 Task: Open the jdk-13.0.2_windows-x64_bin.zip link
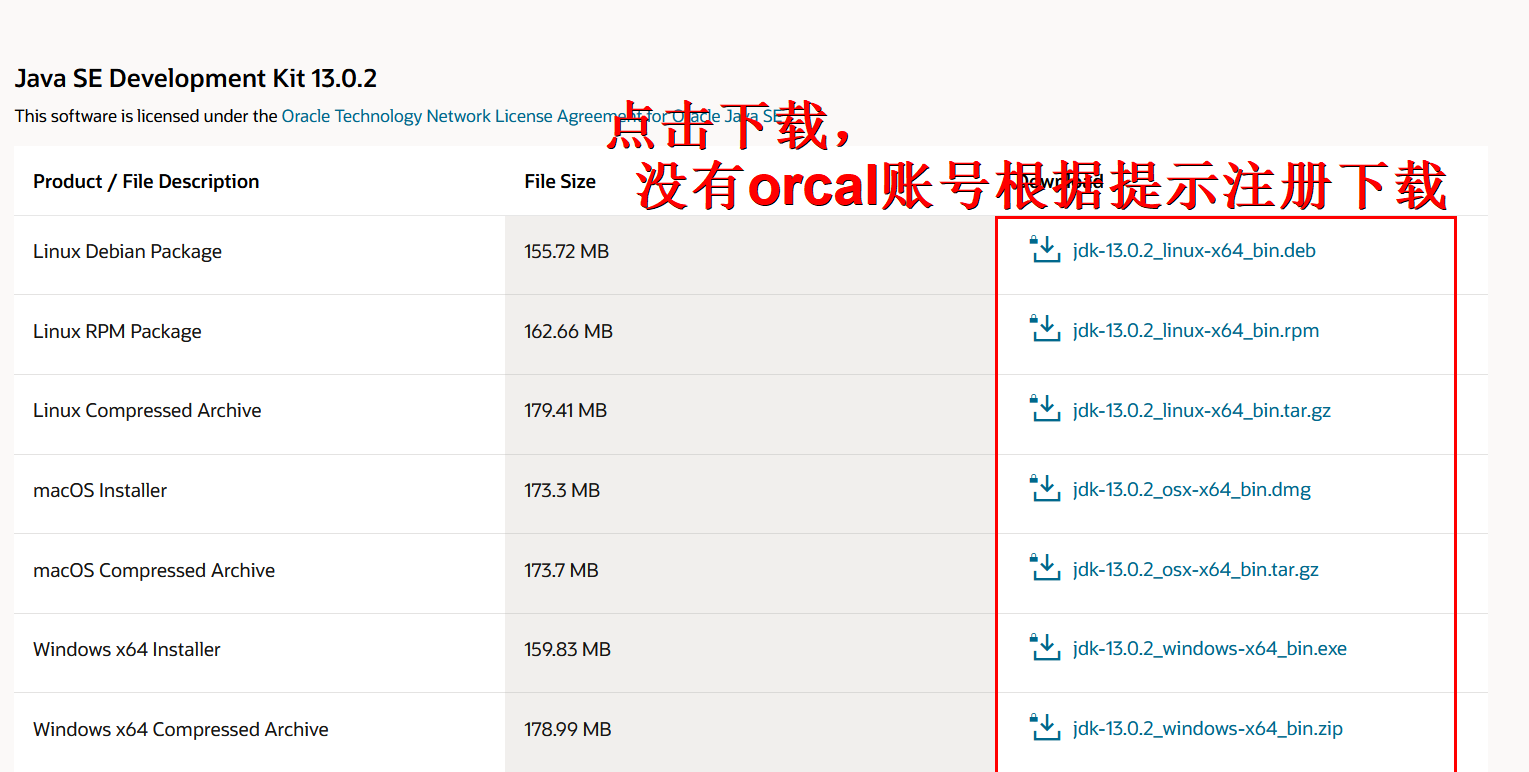(x=1208, y=729)
